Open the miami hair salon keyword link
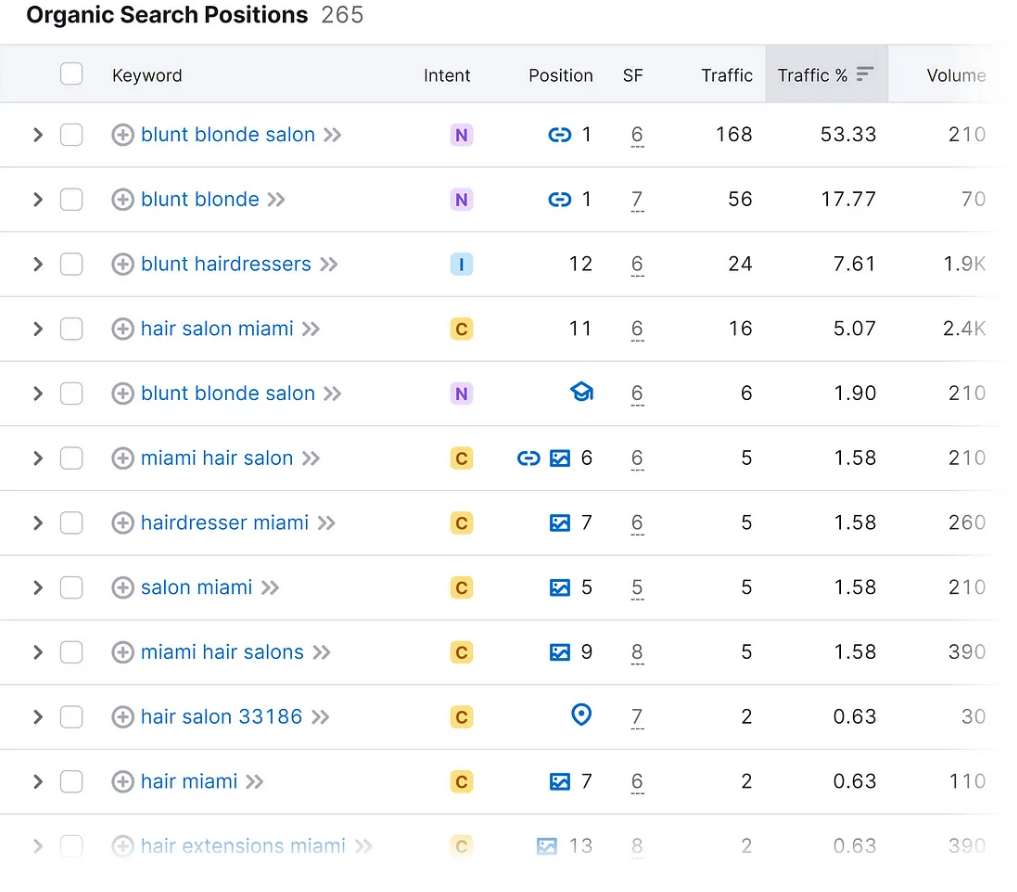Image resolution: width=1017 pixels, height=892 pixels. [x=217, y=458]
